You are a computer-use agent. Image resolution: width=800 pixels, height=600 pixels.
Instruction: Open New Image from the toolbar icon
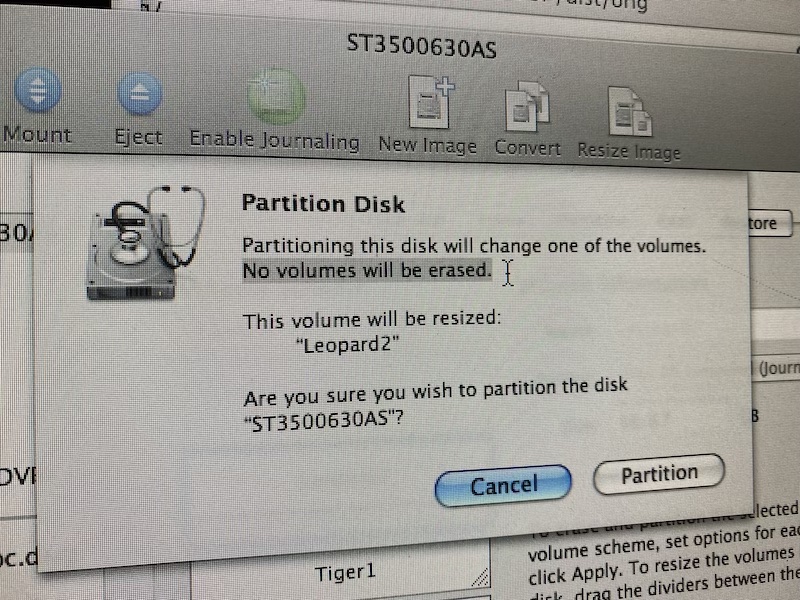[x=431, y=102]
